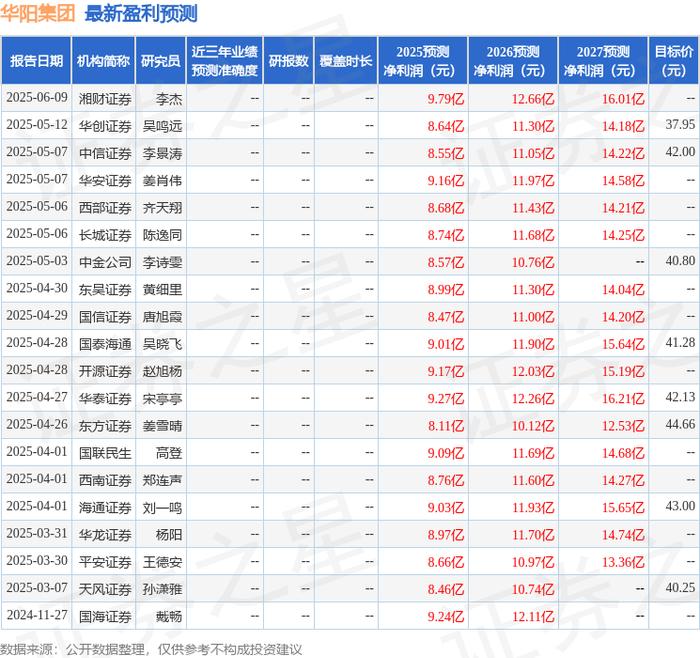Click analyst name 郑连声
700x658 pixels.
tap(162, 480)
